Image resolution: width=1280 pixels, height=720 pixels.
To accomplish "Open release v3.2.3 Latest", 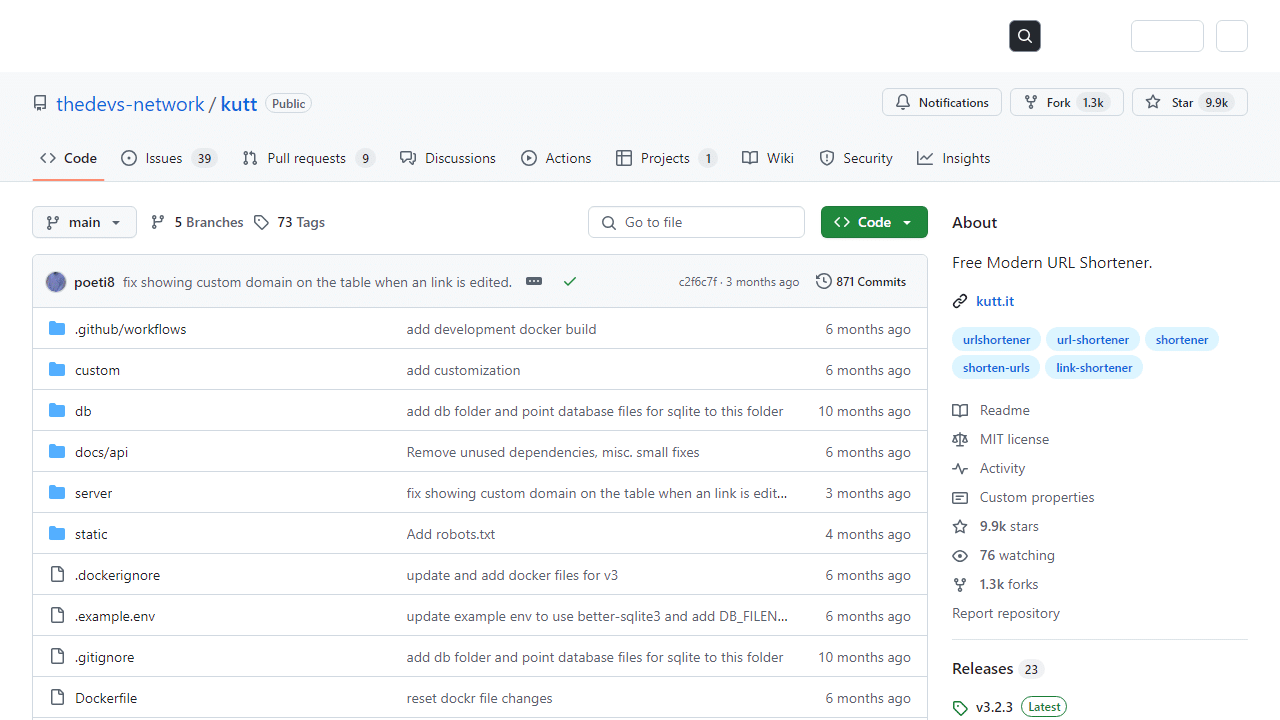I will 1010,707.
